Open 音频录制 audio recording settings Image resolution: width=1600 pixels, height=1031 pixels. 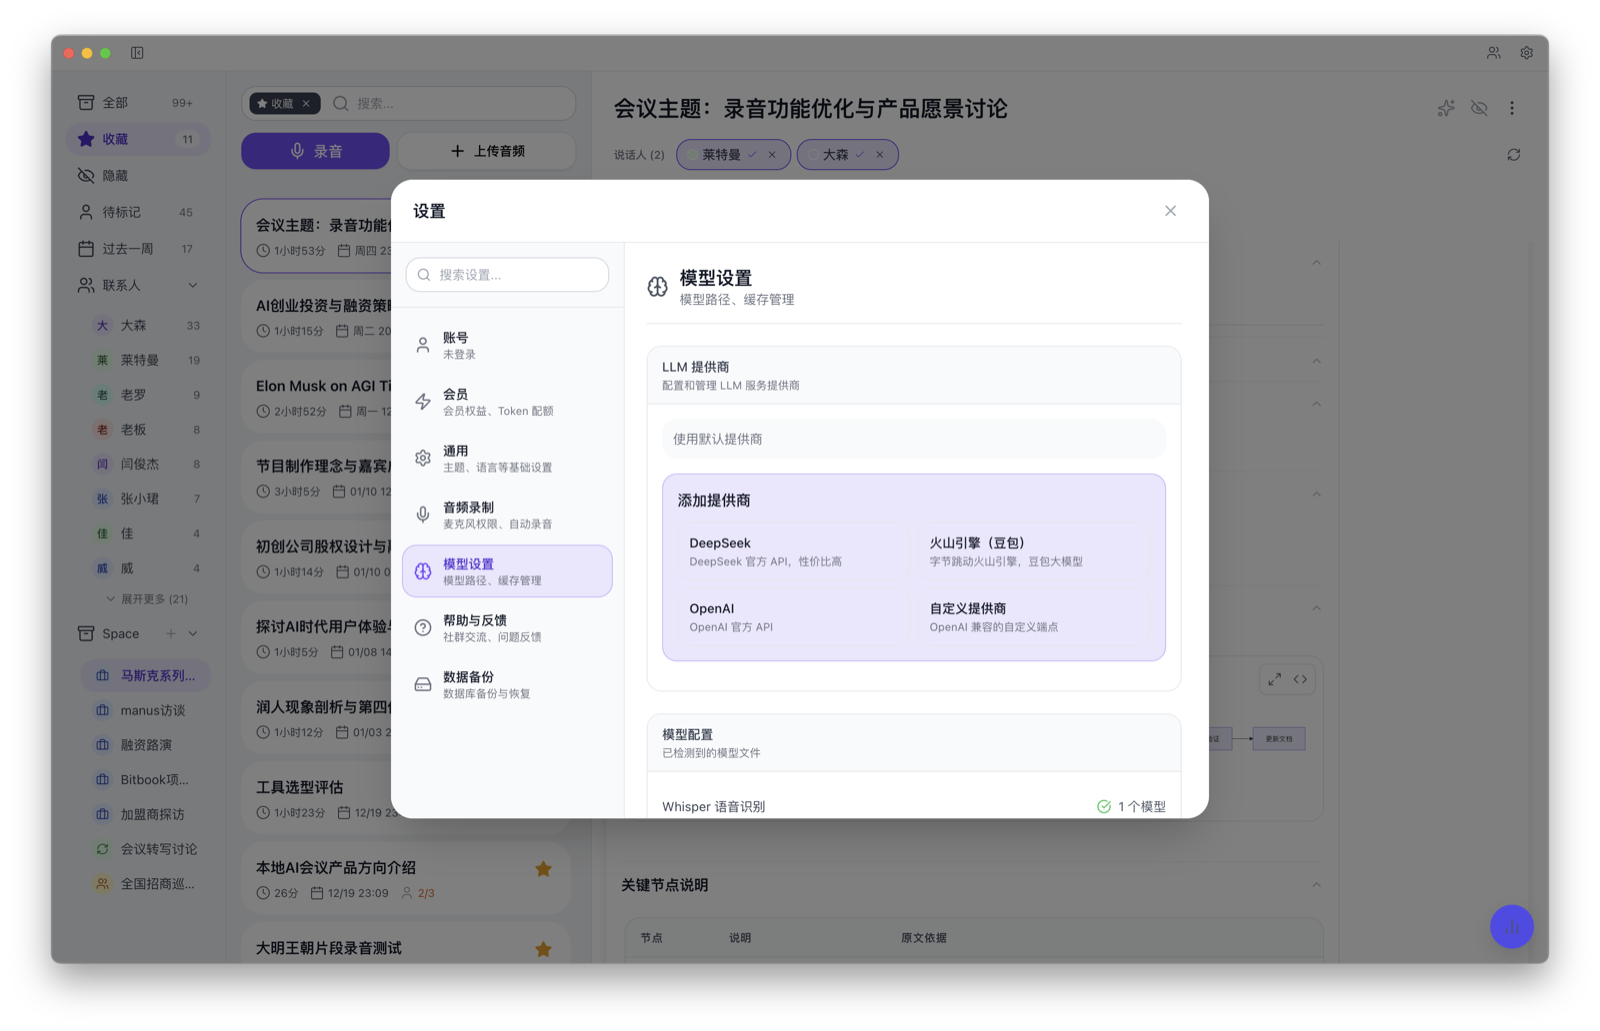507,515
